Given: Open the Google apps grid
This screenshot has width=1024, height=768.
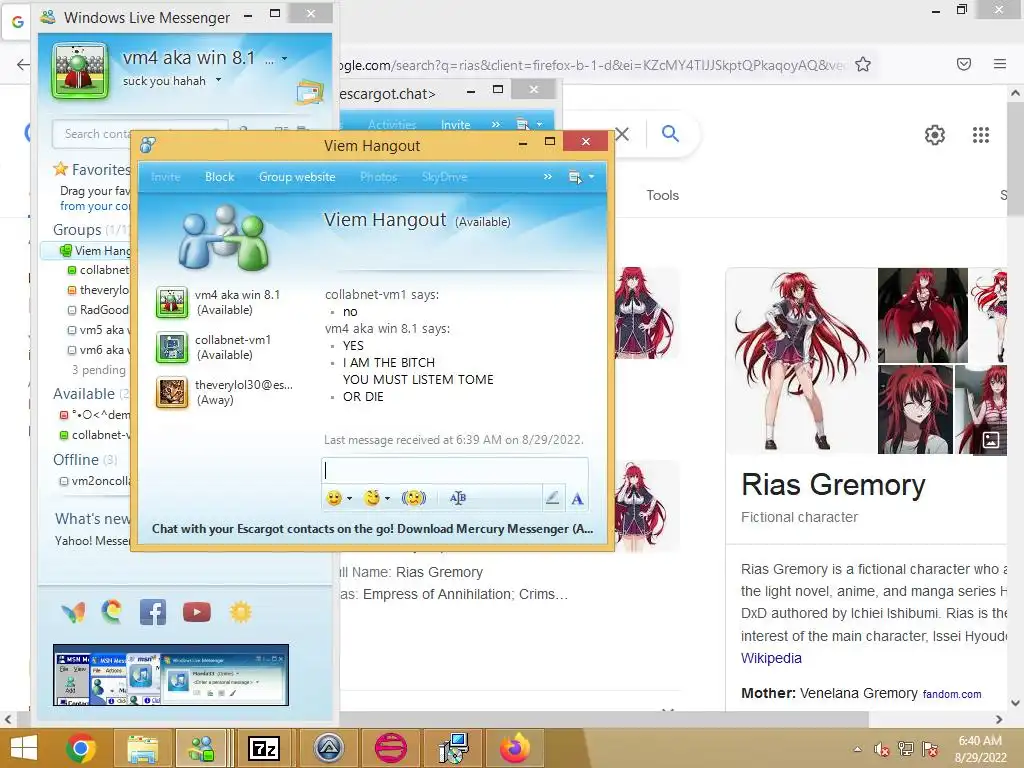Looking at the screenshot, I should [981, 135].
